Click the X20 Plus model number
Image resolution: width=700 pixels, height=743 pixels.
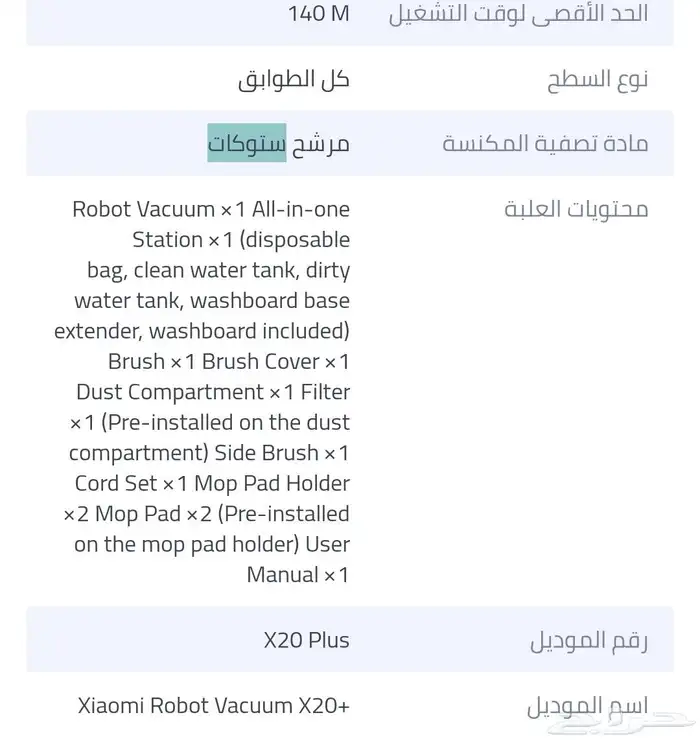coord(306,640)
